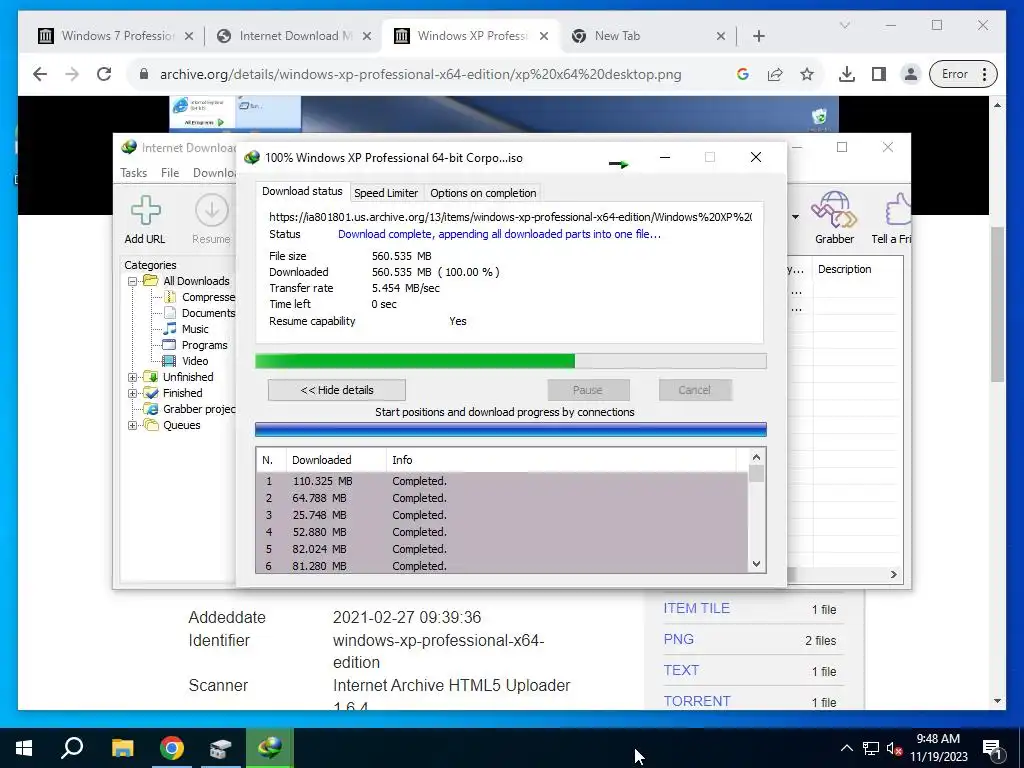Click the Internet Download Manager taskbar icon

(270, 748)
